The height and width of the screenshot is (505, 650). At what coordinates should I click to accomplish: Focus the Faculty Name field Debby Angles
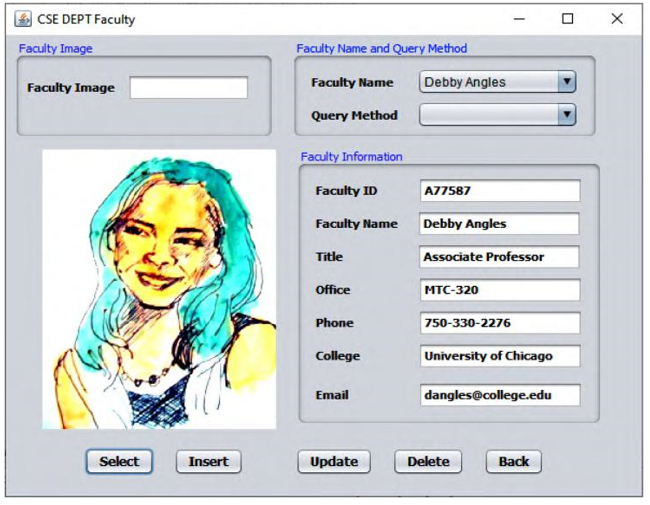click(x=499, y=224)
